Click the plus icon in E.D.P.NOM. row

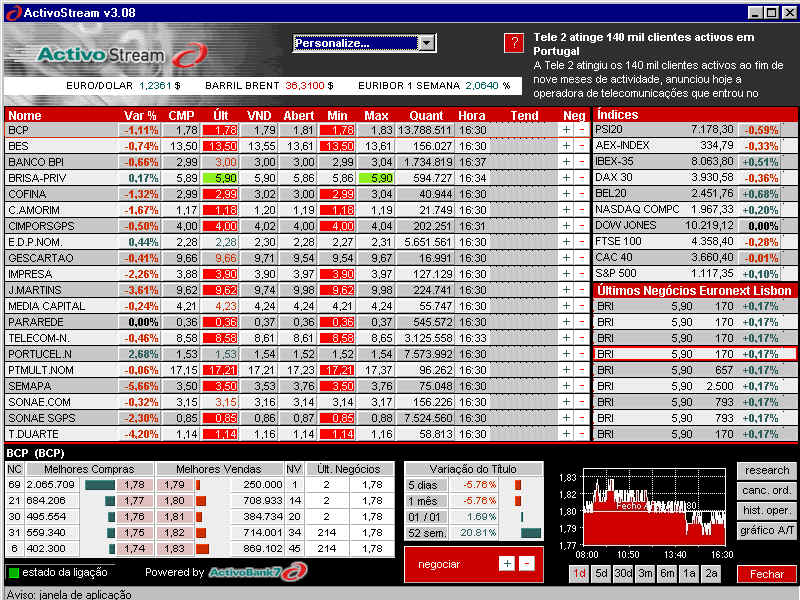coord(566,242)
